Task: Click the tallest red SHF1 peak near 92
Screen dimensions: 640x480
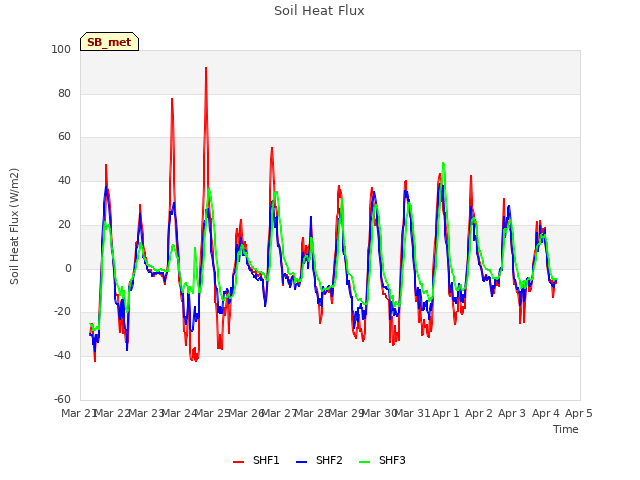Action: pos(206,68)
